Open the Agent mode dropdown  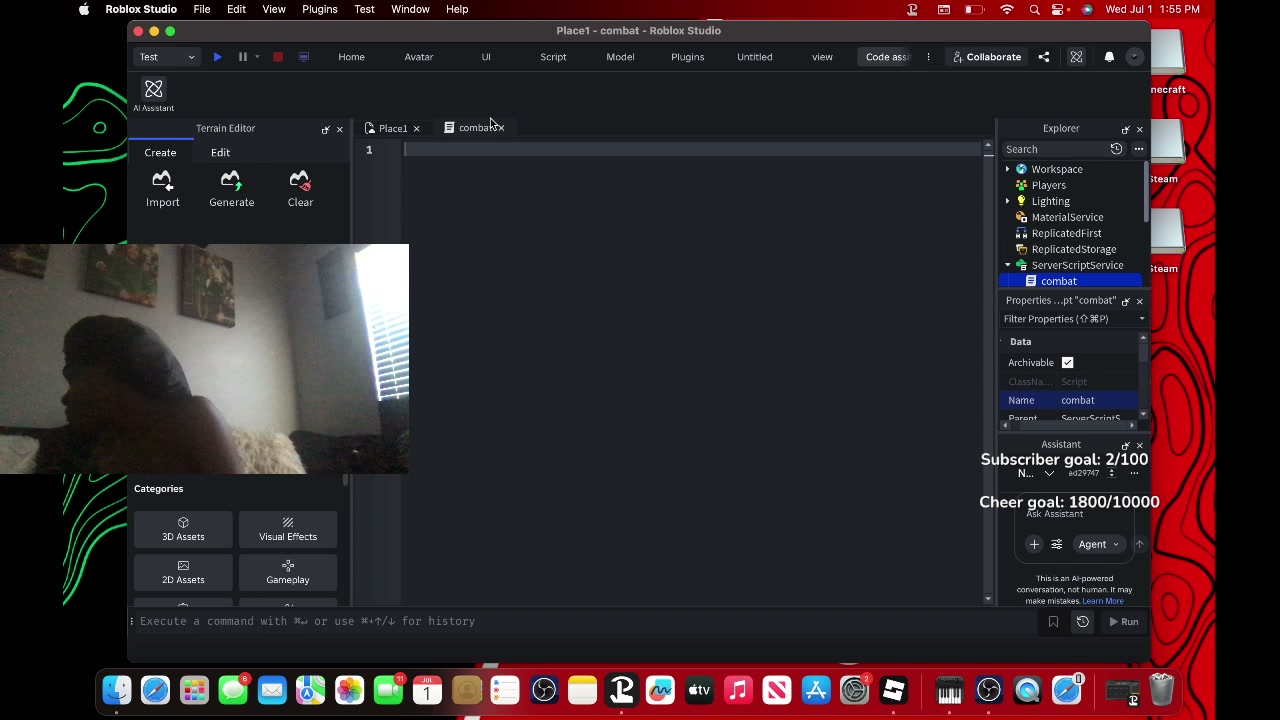(x=1098, y=545)
